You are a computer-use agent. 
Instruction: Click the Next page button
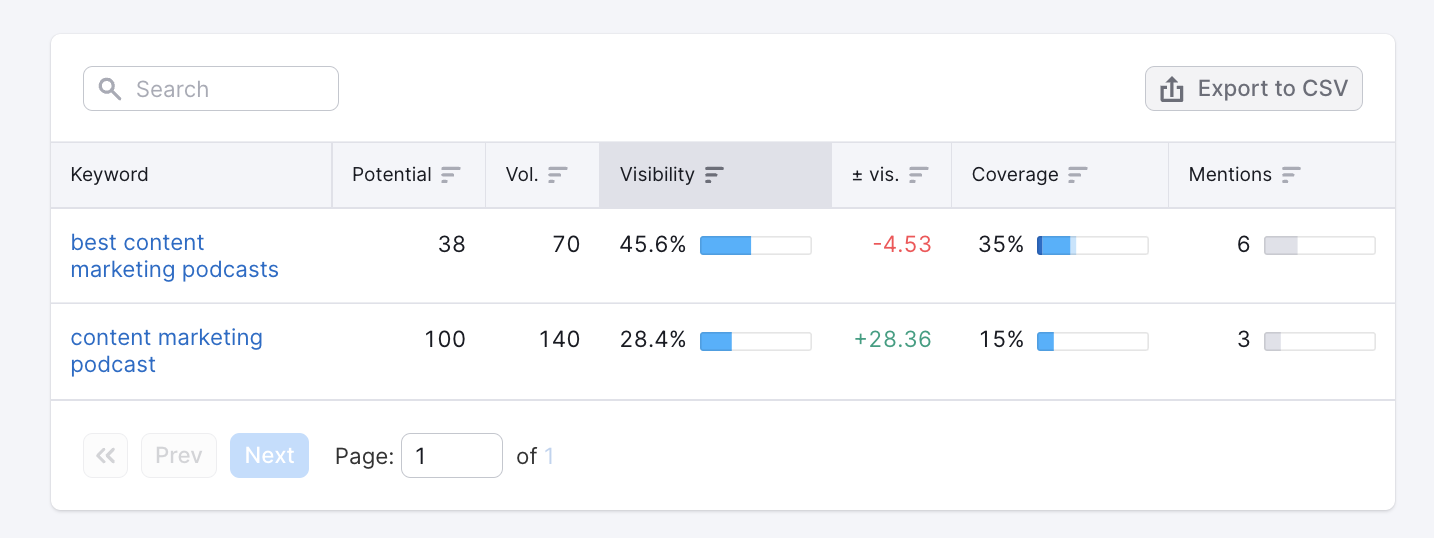coord(269,456)
